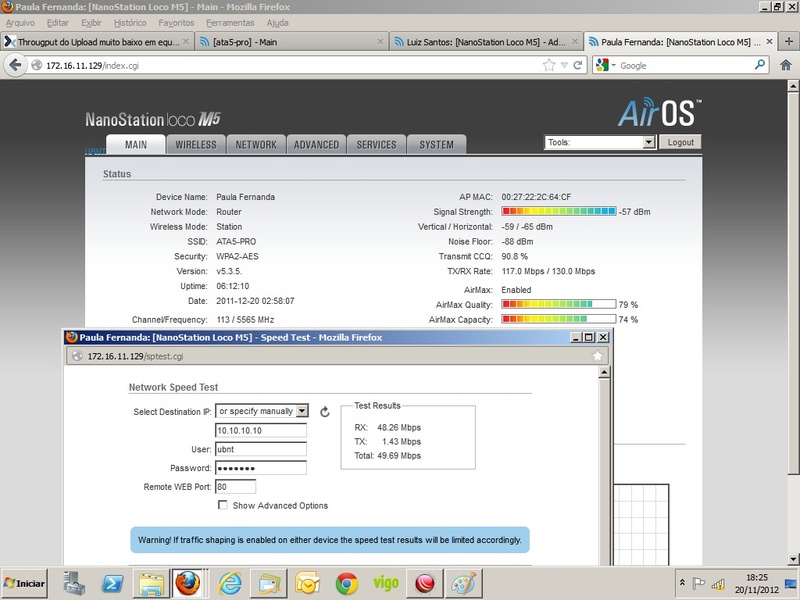Launch PowerShell from taskbar

[x=112, y=583]
